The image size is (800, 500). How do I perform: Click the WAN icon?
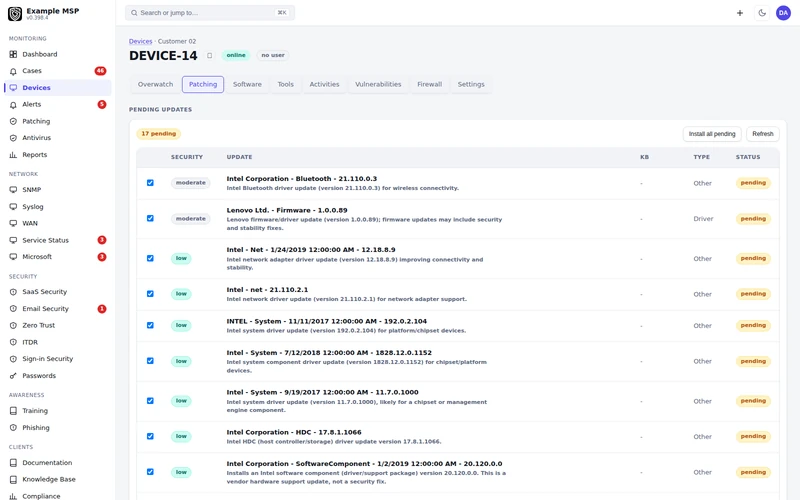coord(13,223)
